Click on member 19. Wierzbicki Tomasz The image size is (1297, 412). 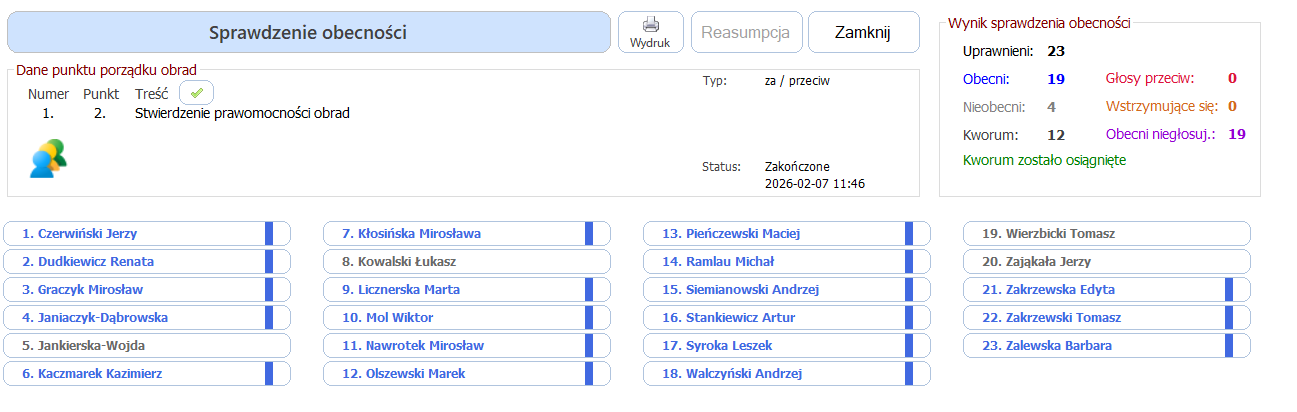point(1049,234)
